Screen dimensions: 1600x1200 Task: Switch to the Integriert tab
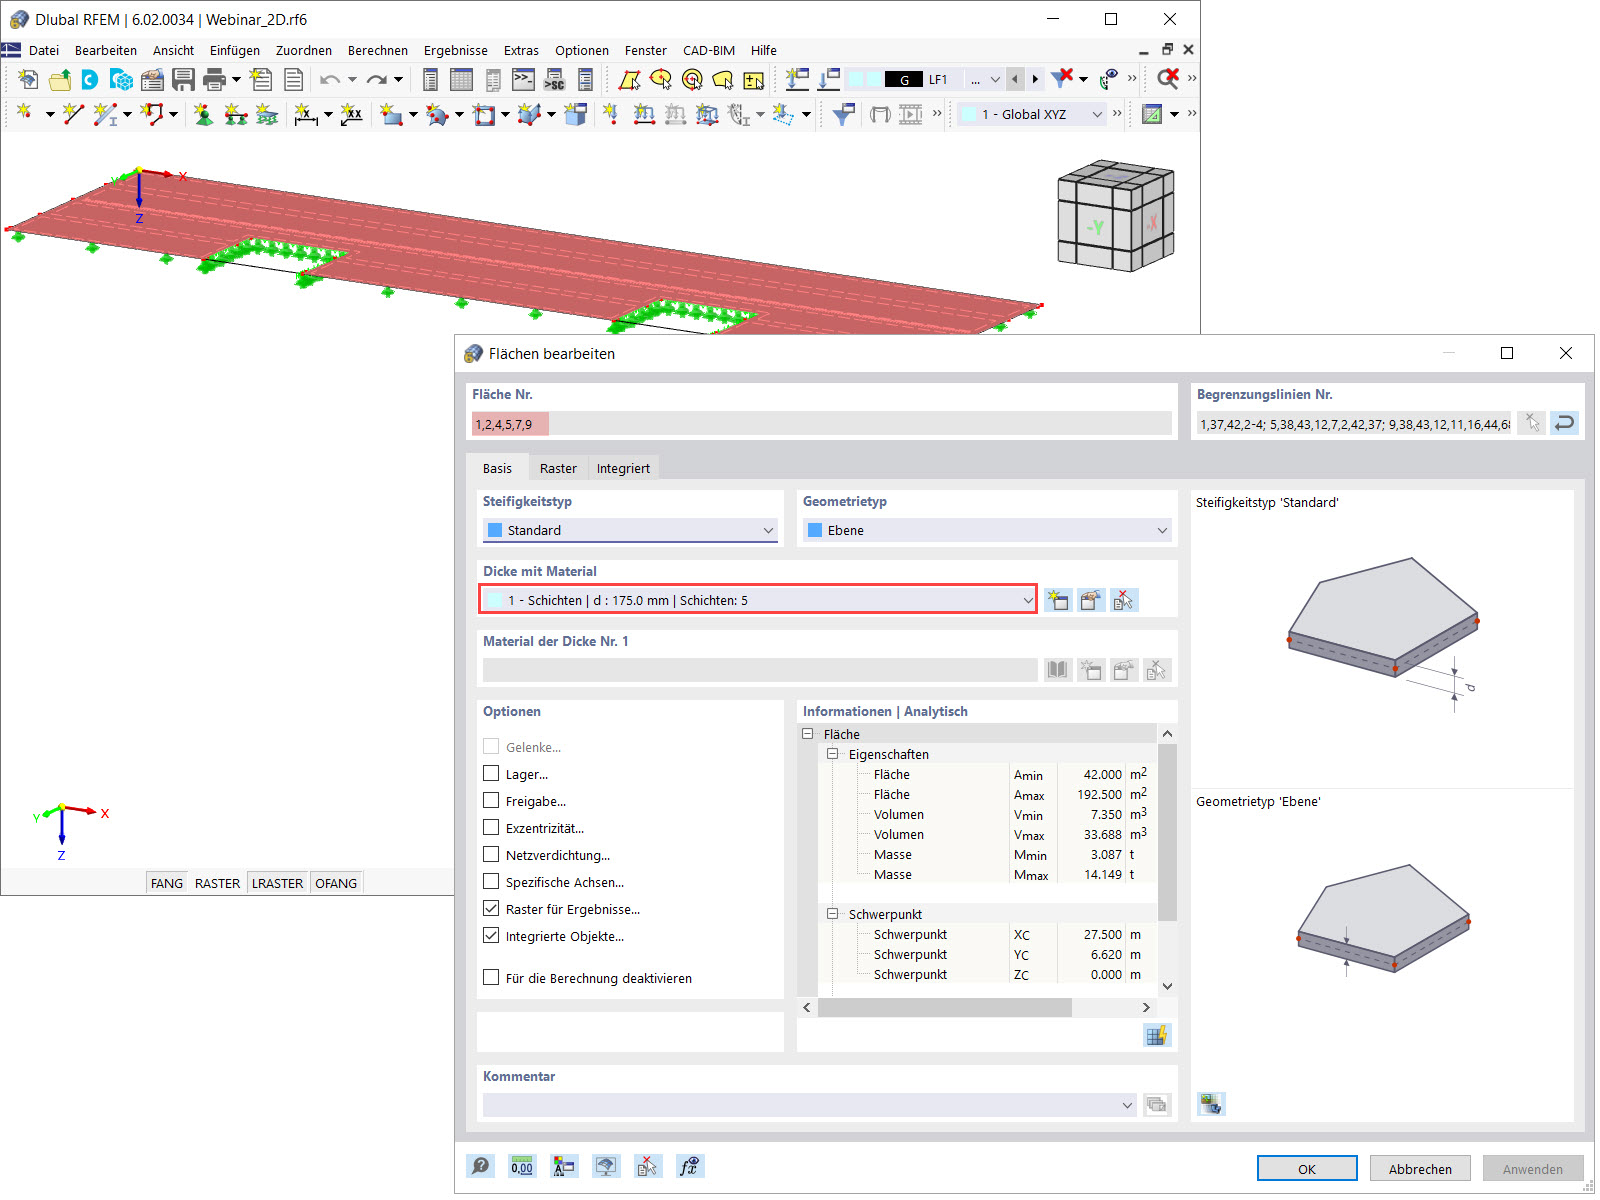point(623,468)
